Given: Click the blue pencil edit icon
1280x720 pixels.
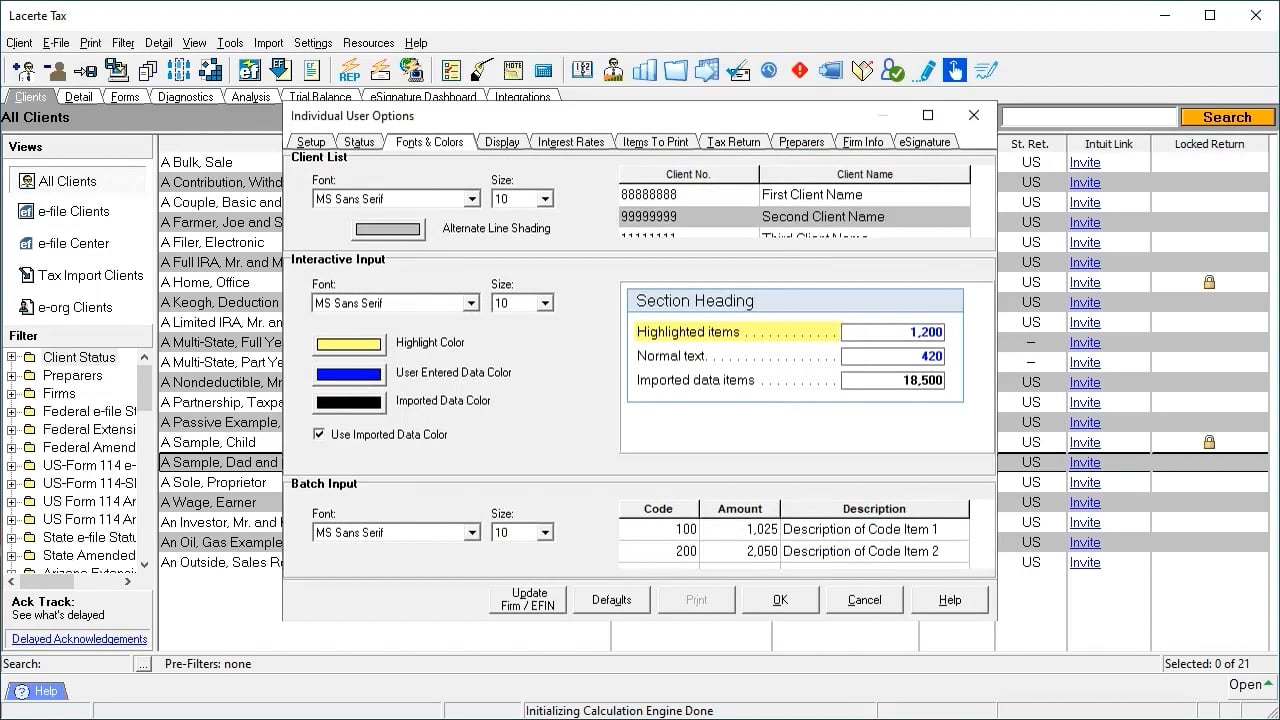Looking at the screenshot, I should tap(925, 70).
